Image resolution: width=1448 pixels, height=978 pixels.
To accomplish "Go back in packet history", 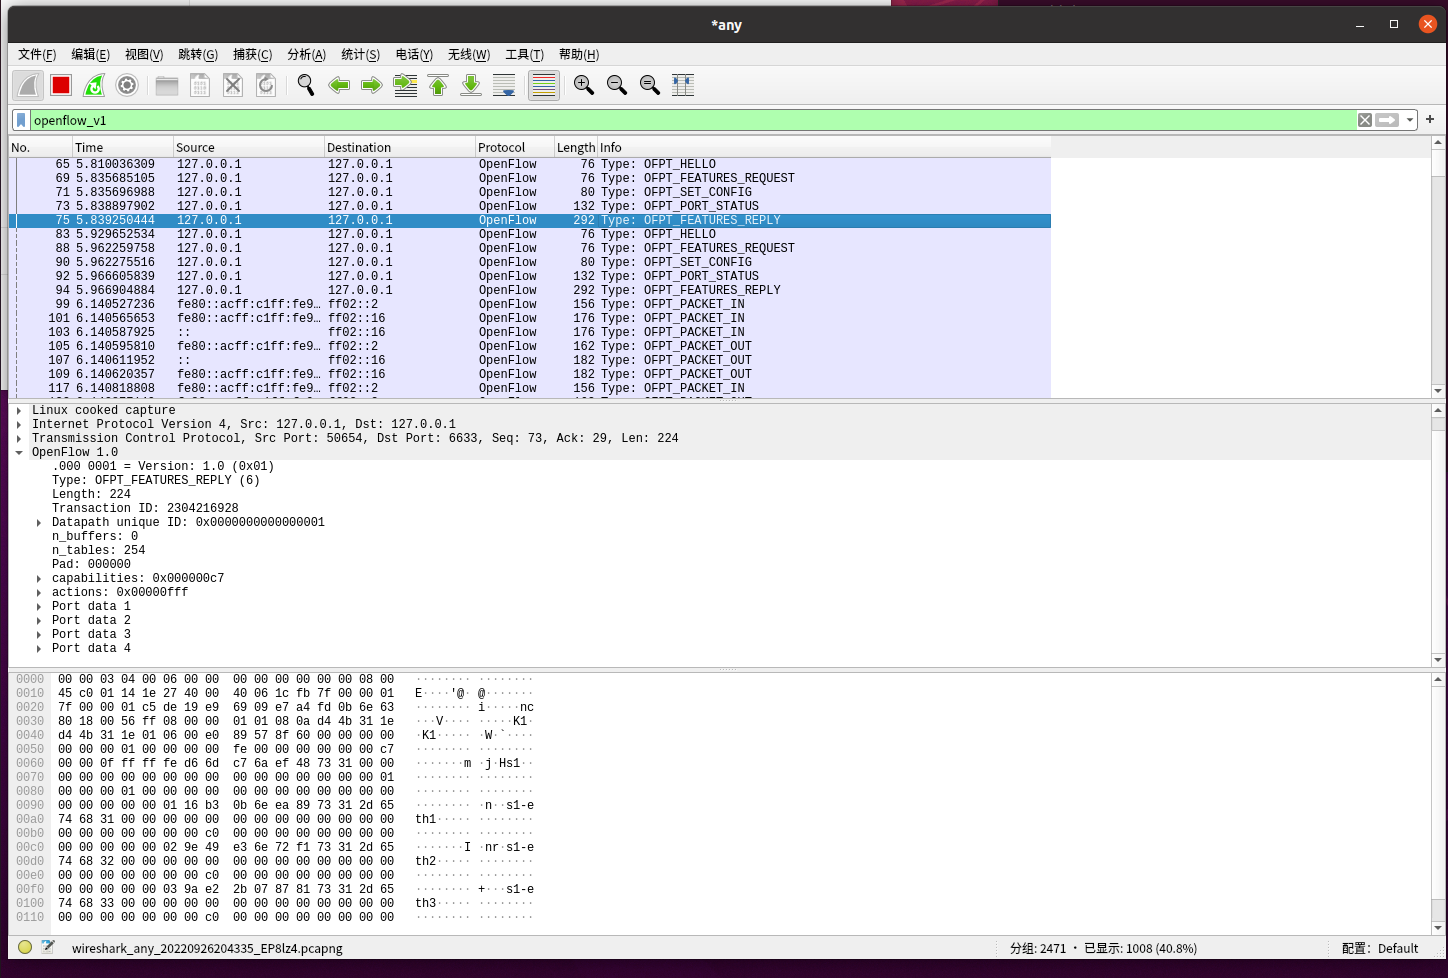I will pos(339,86).
